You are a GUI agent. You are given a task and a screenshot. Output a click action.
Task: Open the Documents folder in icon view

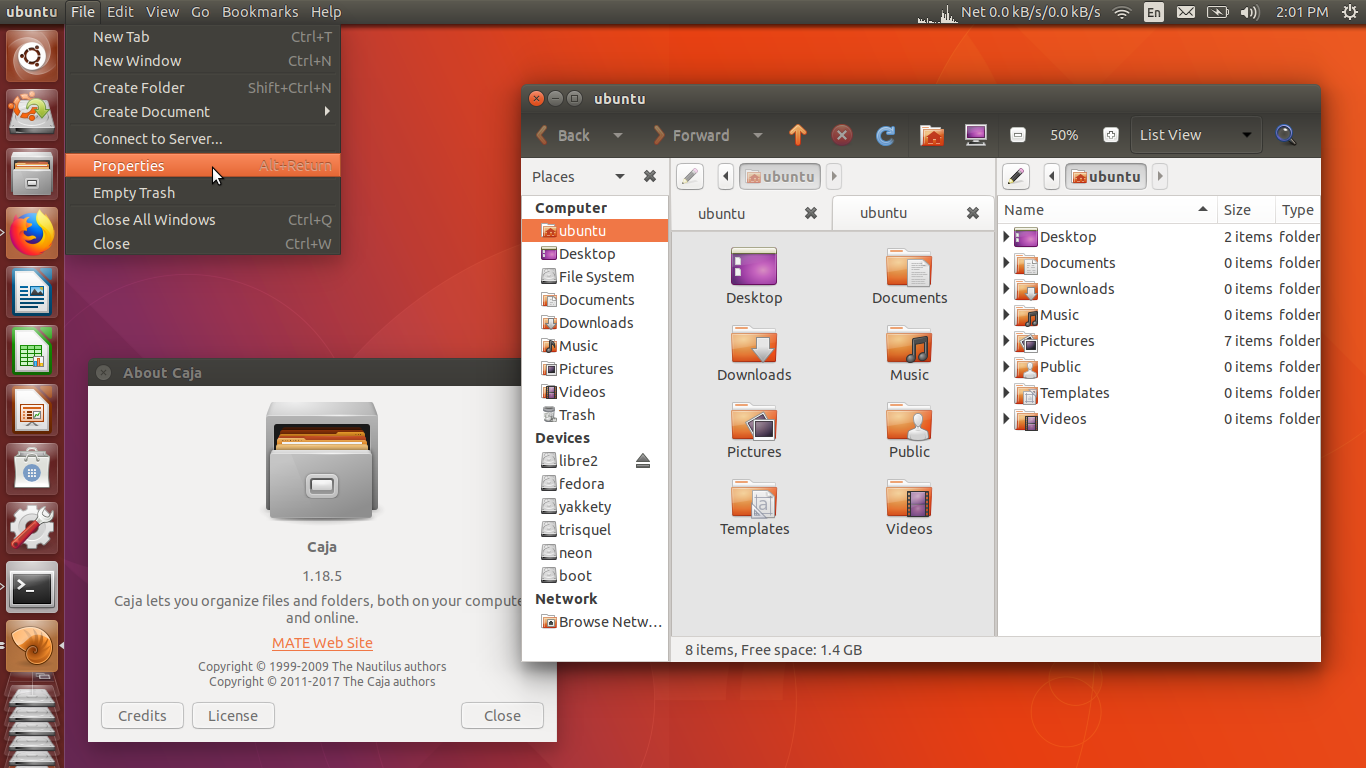[x=909, y=276]
